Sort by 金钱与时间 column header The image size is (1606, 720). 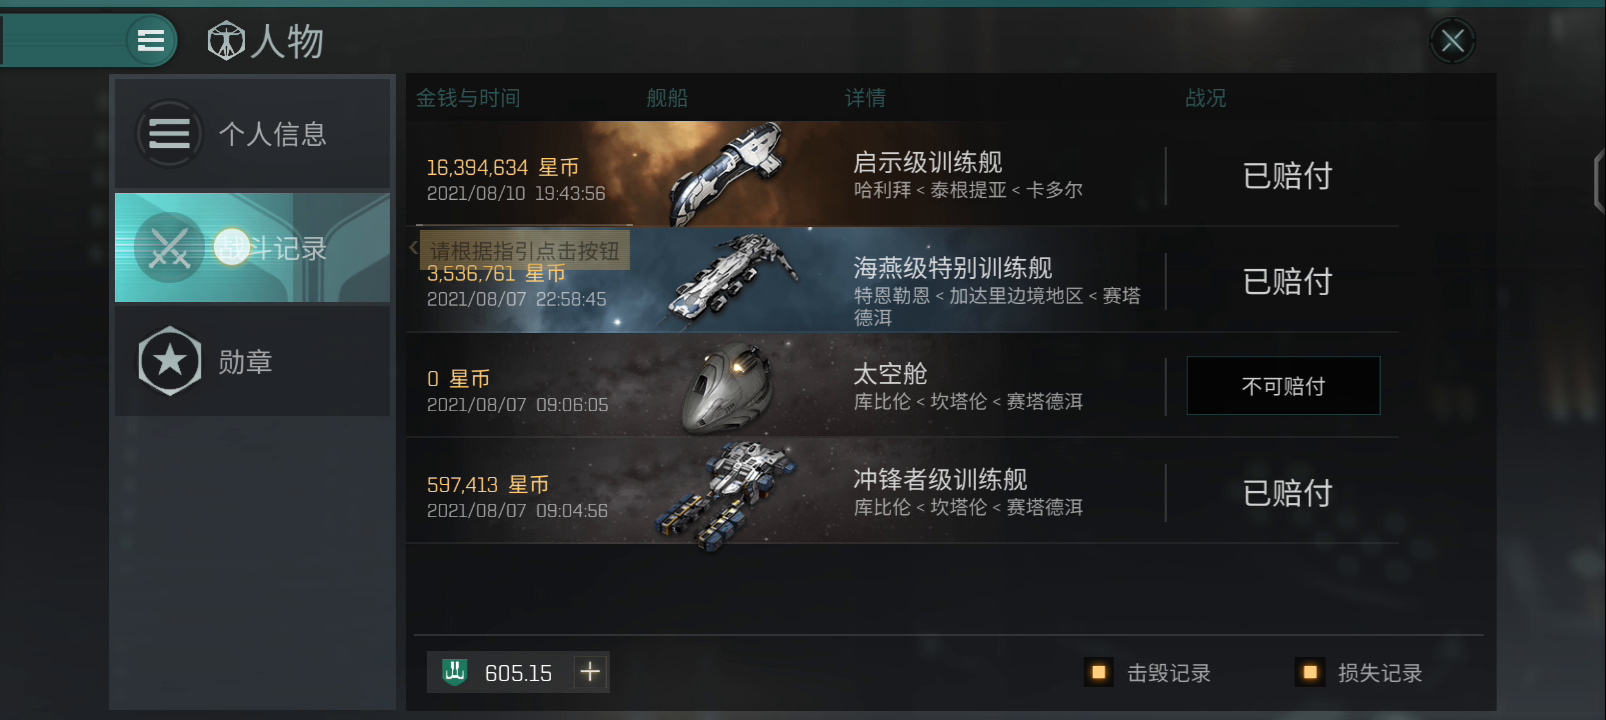(468, 98)
